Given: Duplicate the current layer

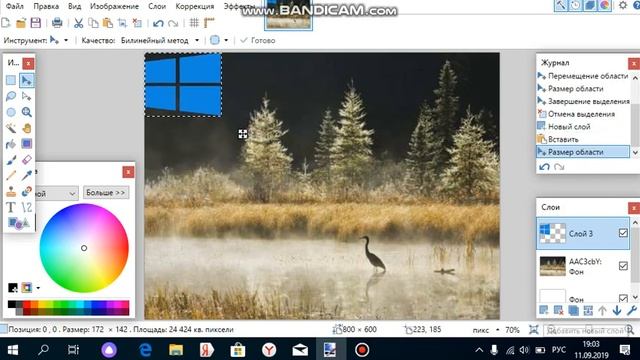Looking at the screenshot, I should [573, 311].
